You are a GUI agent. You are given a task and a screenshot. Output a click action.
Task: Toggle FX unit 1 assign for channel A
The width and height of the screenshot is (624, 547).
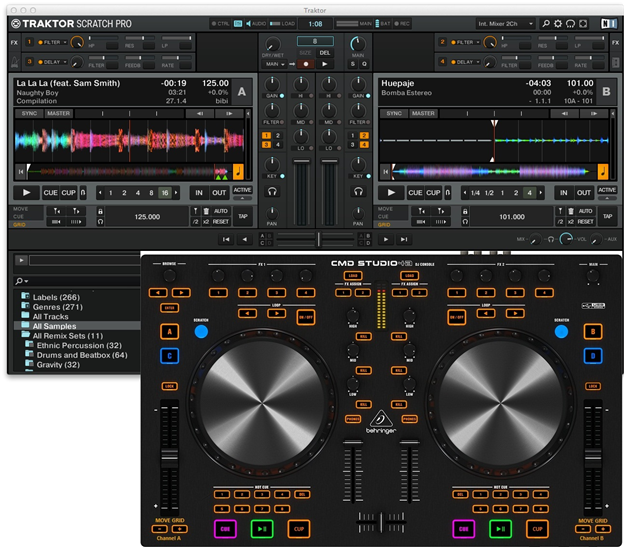(x=267, y=135)
